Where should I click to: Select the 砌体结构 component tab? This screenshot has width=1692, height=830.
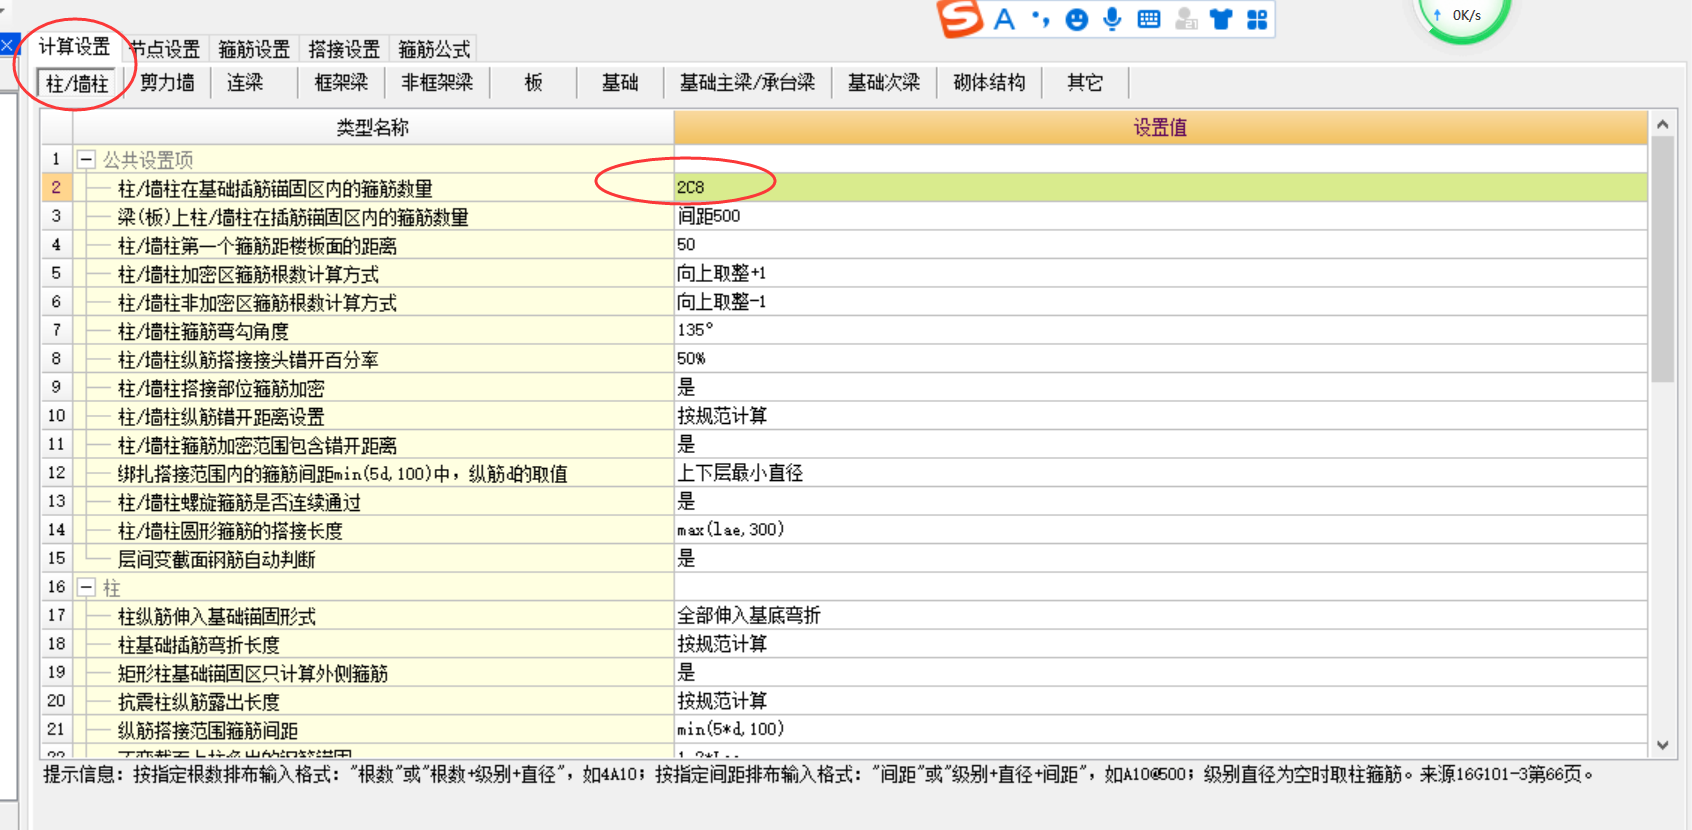989,83
